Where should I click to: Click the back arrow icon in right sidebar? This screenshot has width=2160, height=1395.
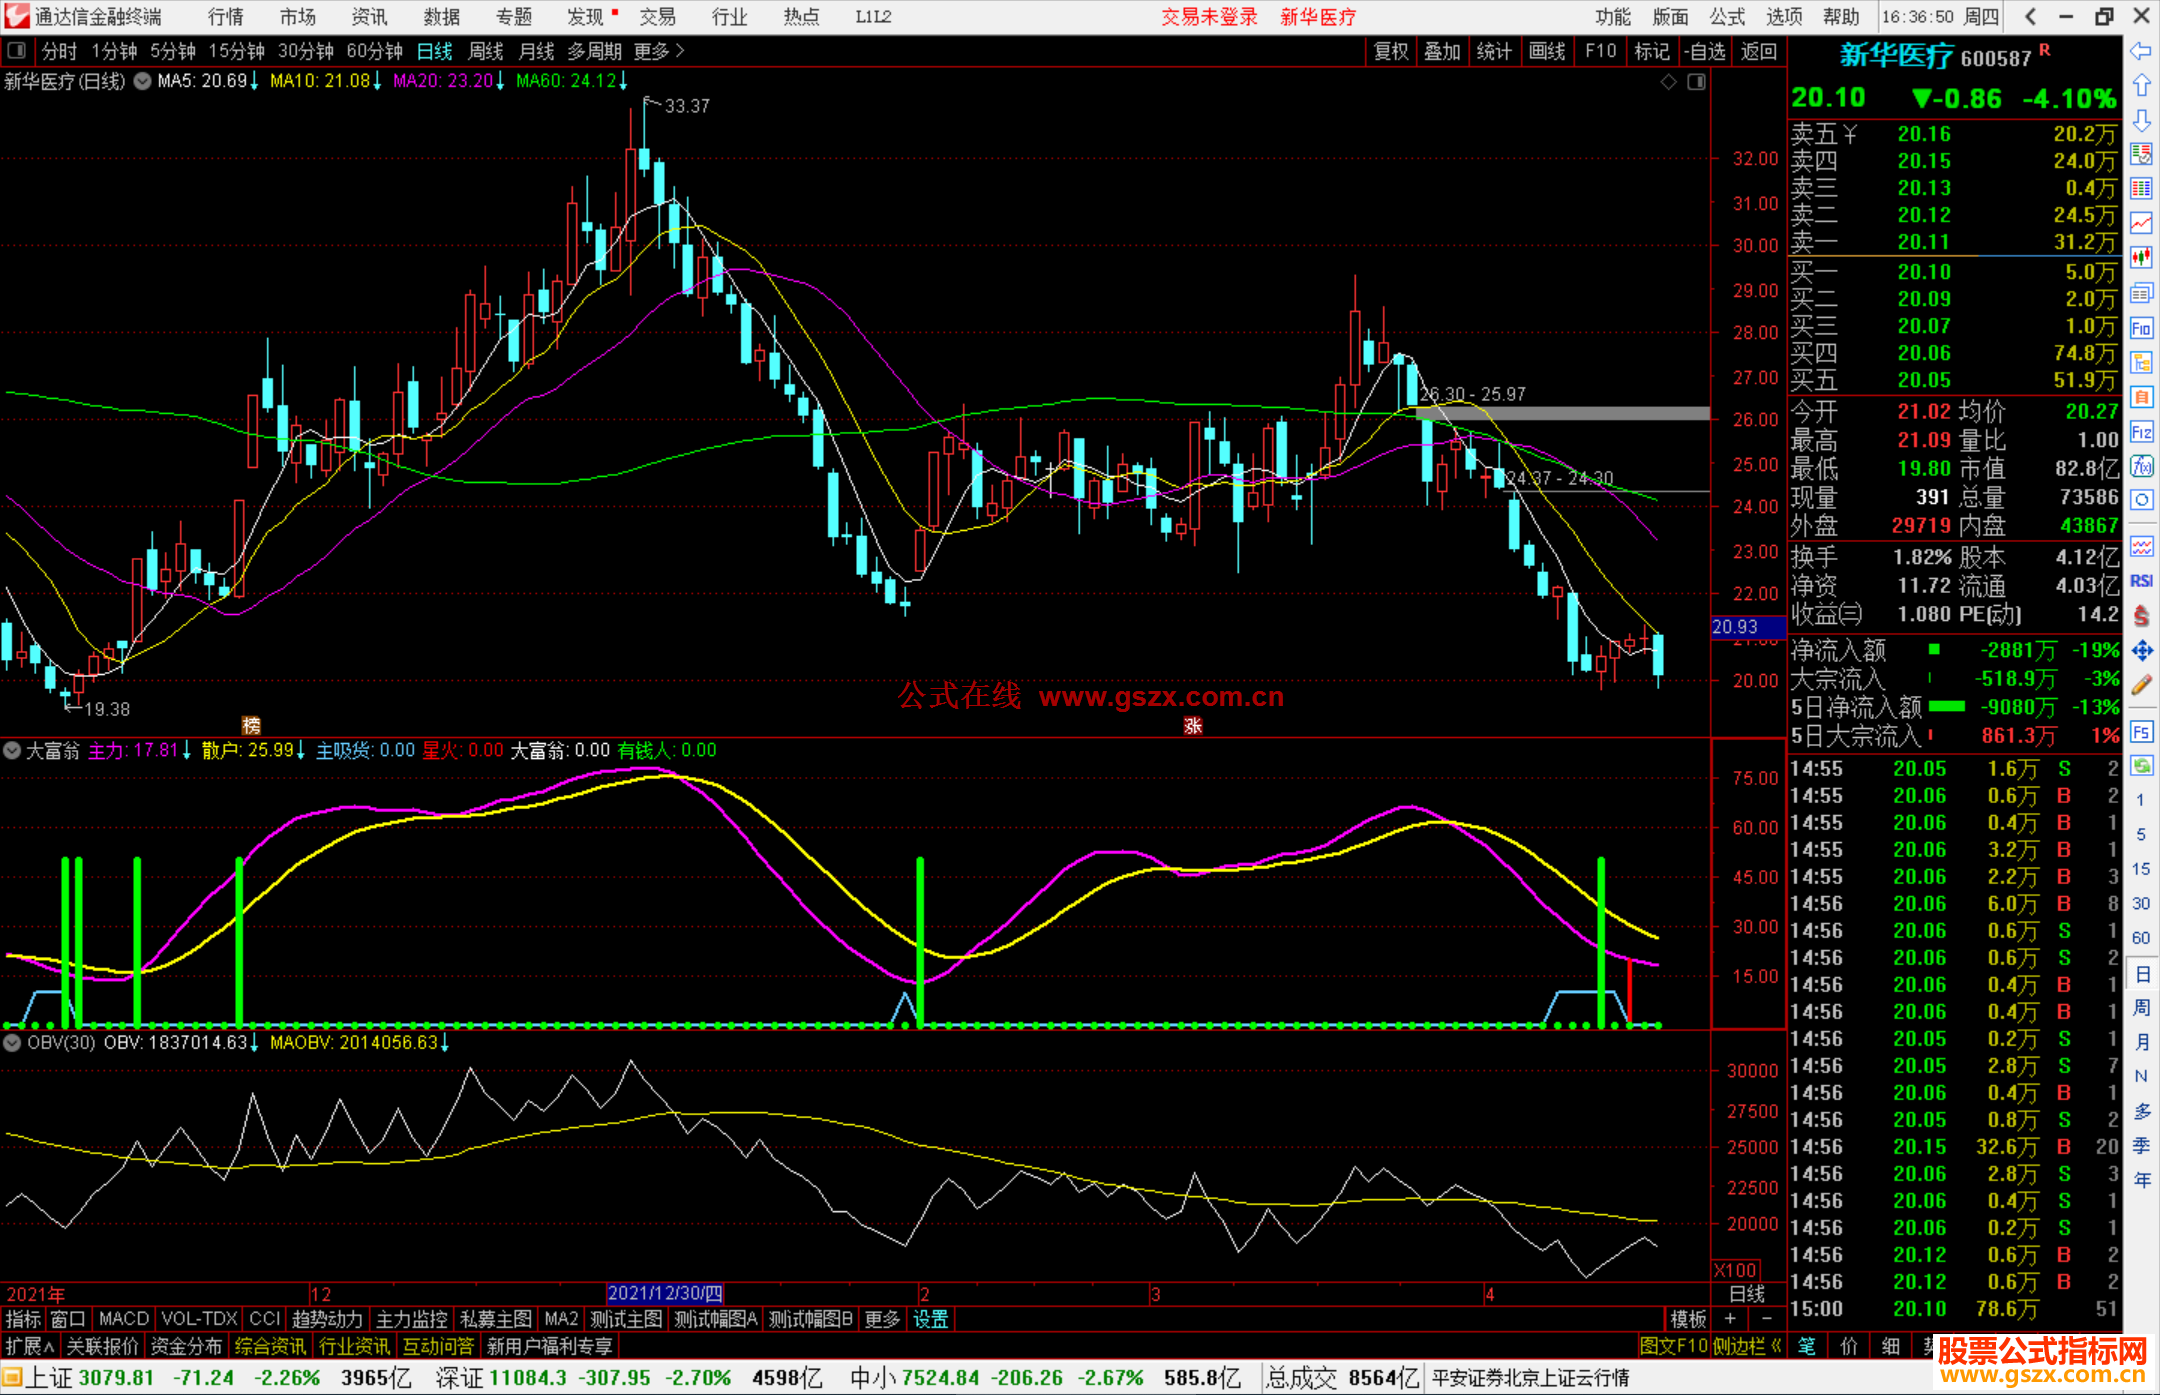pos(2141,51)
